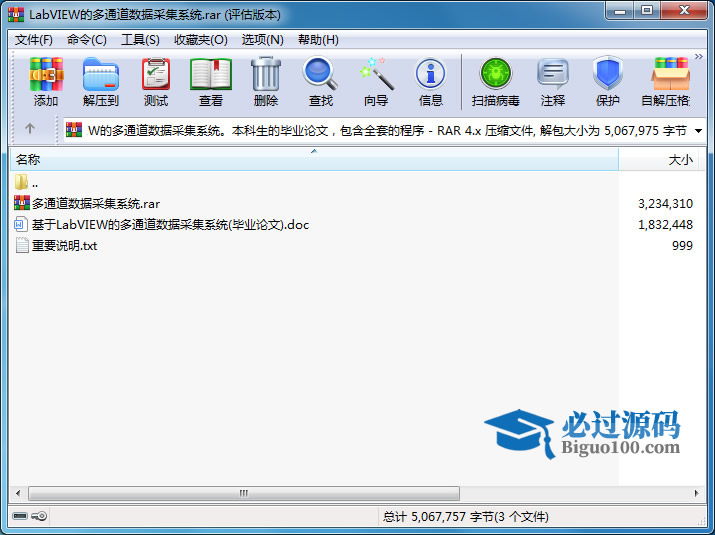
Task: Open the 查看 (View) book icon
Action: pyautogui.click(x=211, y=81)
